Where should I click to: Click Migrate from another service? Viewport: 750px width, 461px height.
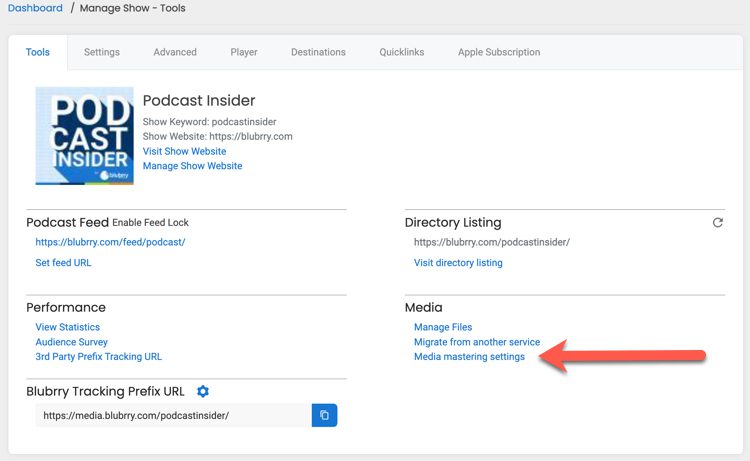pyautogui.click(x=477, y=342)
